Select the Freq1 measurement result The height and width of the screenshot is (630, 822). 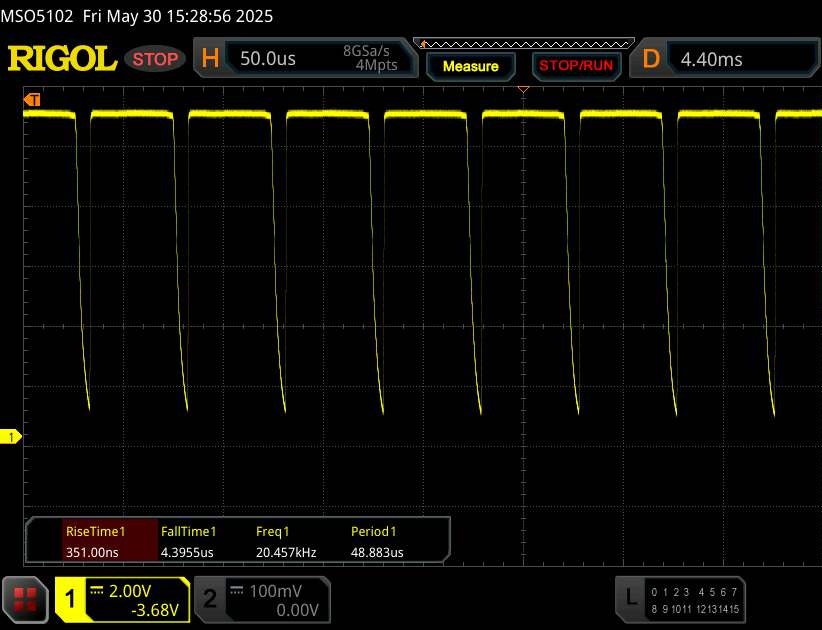click(285, 542)
